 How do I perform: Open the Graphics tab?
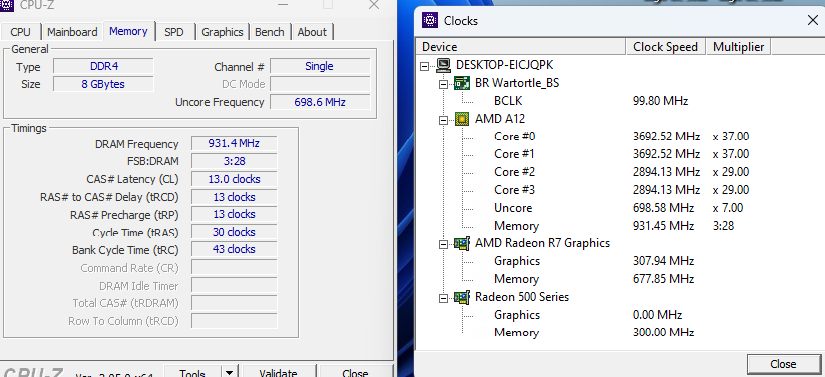[222, 32]
